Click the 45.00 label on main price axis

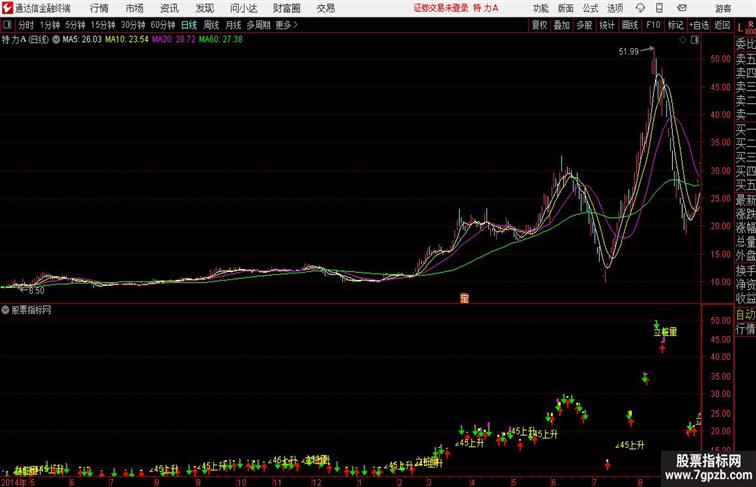tap(720, 87)
